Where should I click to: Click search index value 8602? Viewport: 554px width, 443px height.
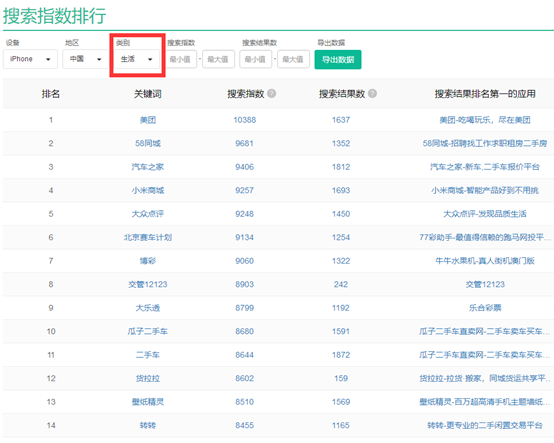pyautogui.click(x=244, y=378)
